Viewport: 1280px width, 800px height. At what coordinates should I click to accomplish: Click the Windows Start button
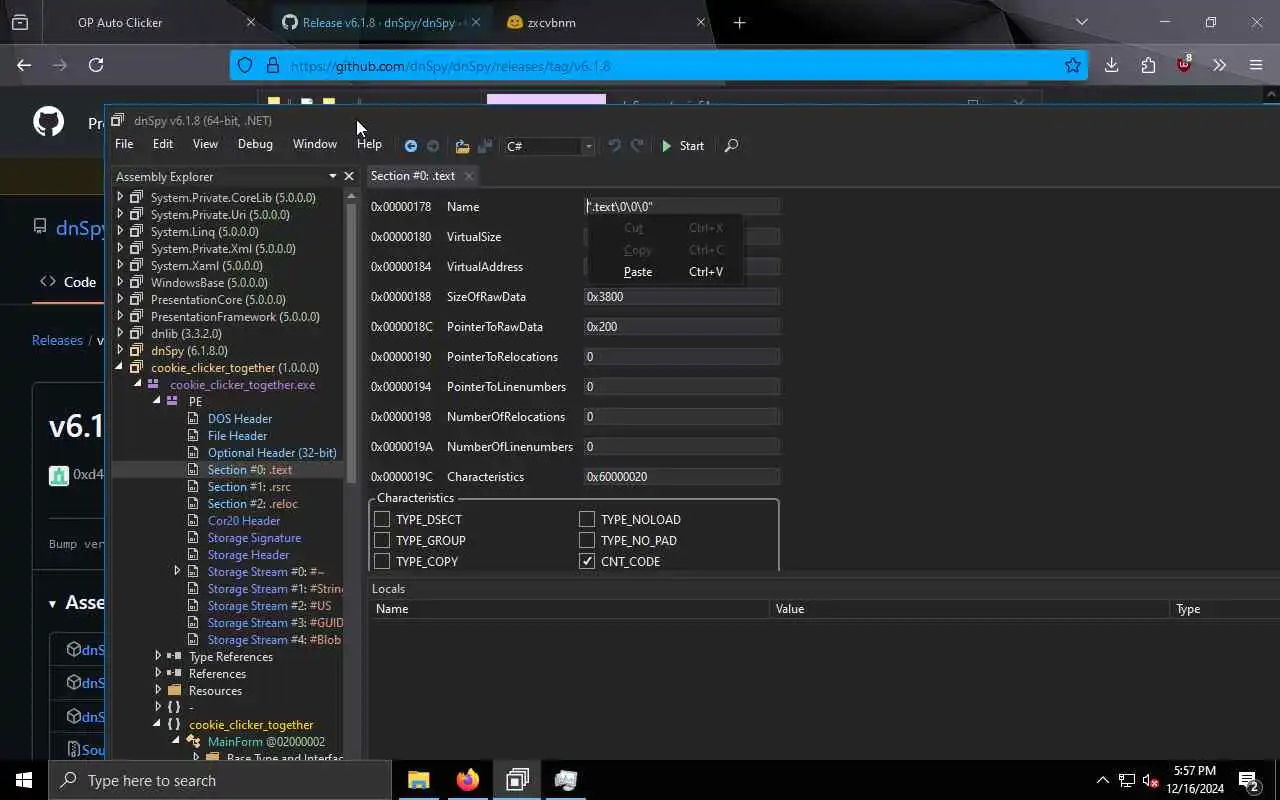coord(24,780)
